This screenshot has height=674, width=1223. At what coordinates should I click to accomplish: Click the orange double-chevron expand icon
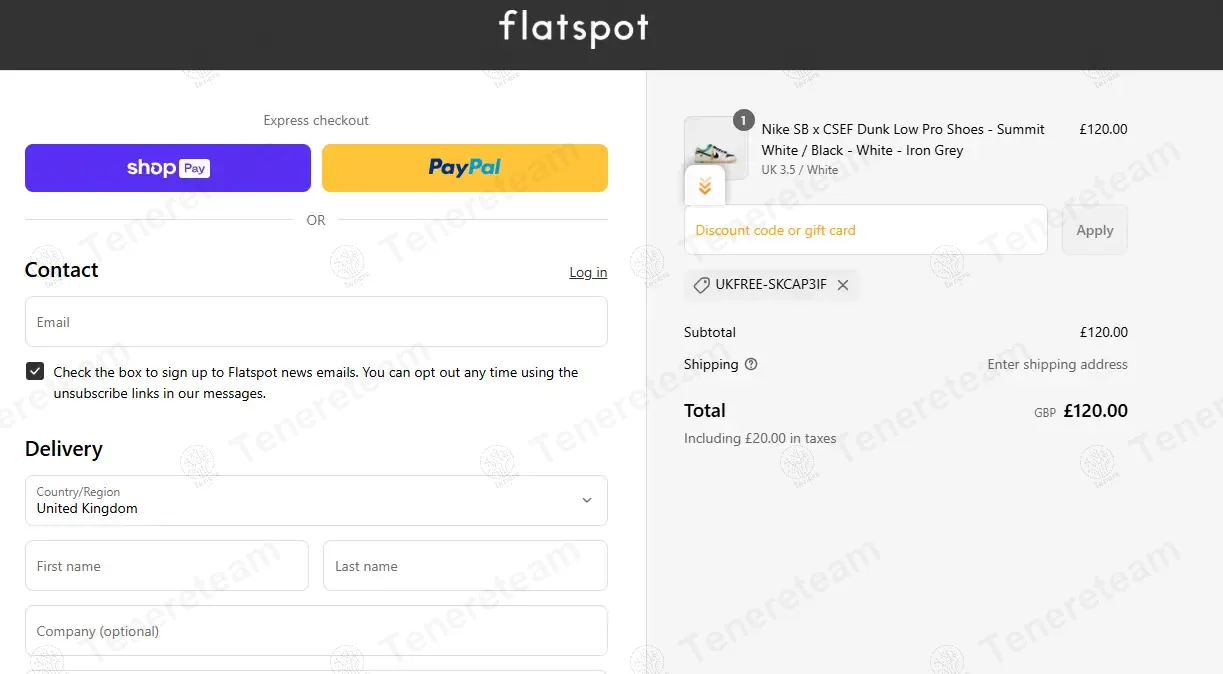705,186
